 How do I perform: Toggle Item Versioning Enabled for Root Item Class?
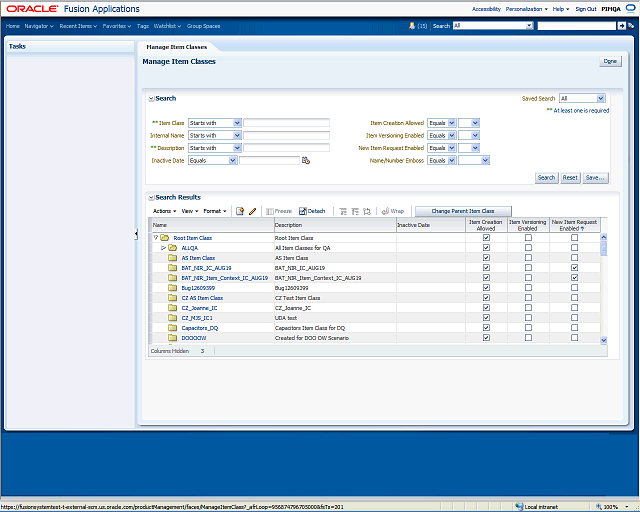pyautogui.click(x=528, y=238)
